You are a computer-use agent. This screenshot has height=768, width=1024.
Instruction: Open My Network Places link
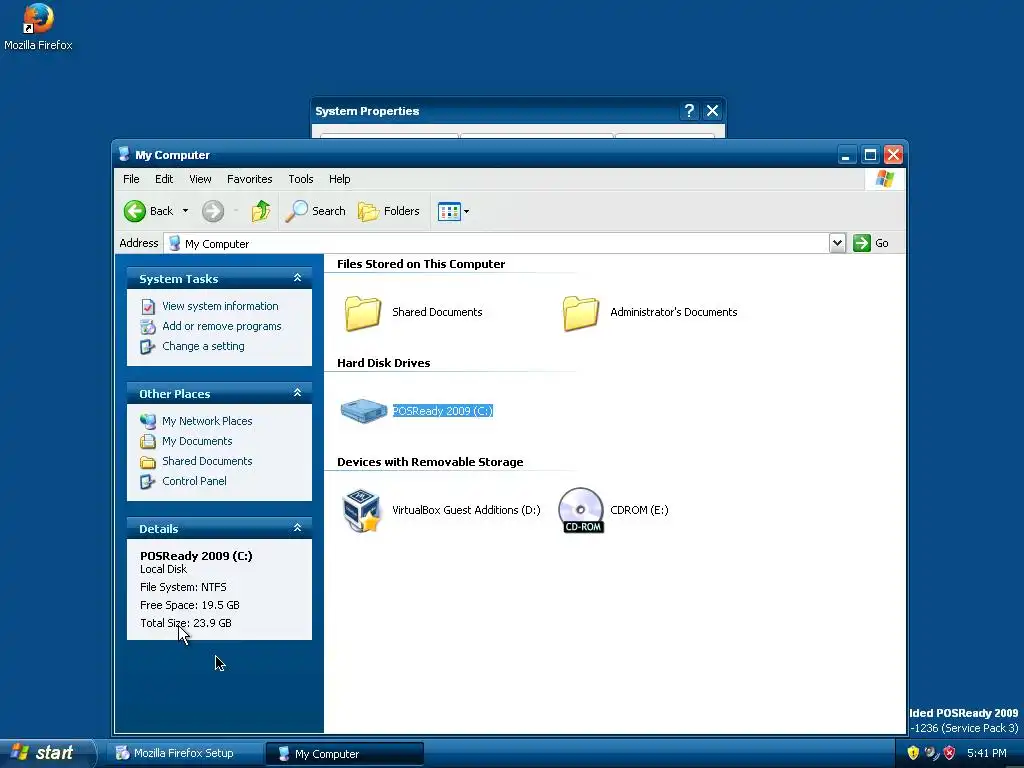(x=207, y=421)
